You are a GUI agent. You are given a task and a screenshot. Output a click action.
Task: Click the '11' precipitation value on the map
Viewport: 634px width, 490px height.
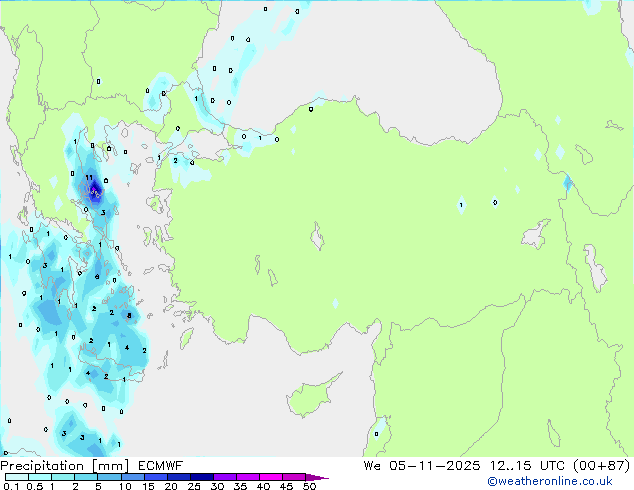89,177
